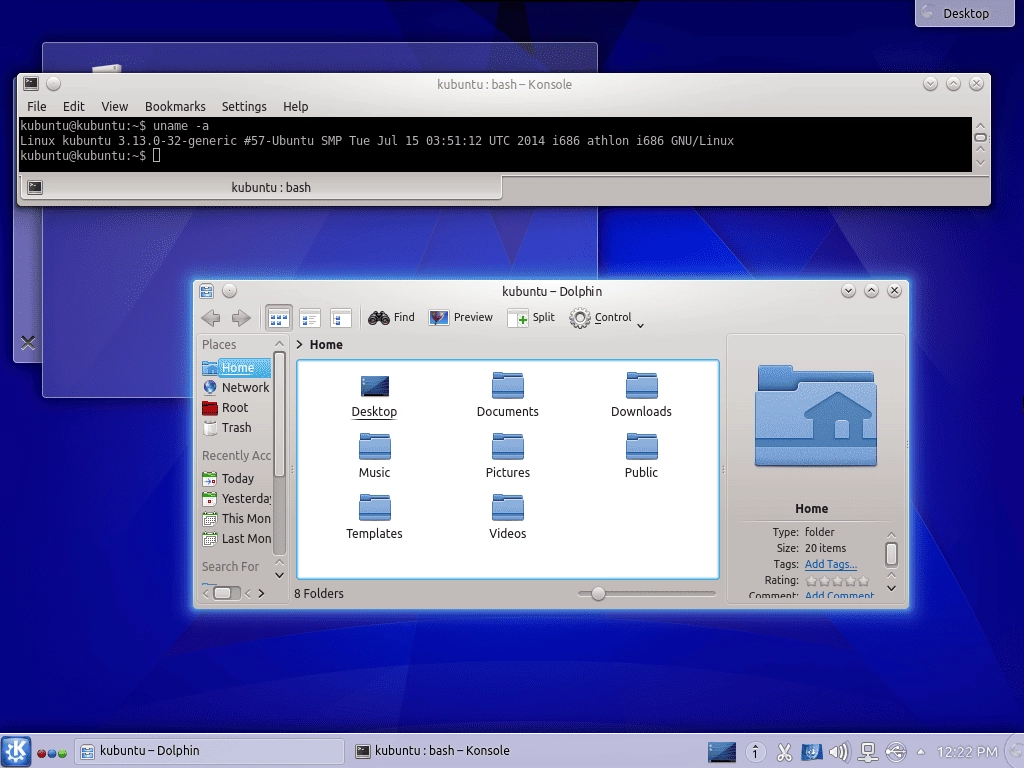Show hidden system tray icons arrow
1024x768 pixels.
[921, 752]
